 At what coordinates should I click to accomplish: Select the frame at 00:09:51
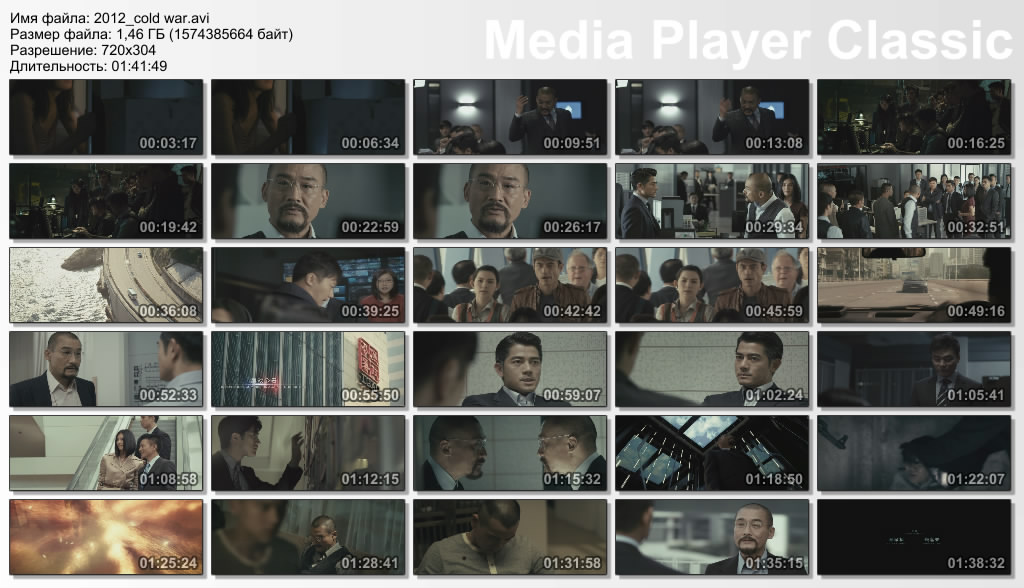pyautogui.click(x=510, y=117)
